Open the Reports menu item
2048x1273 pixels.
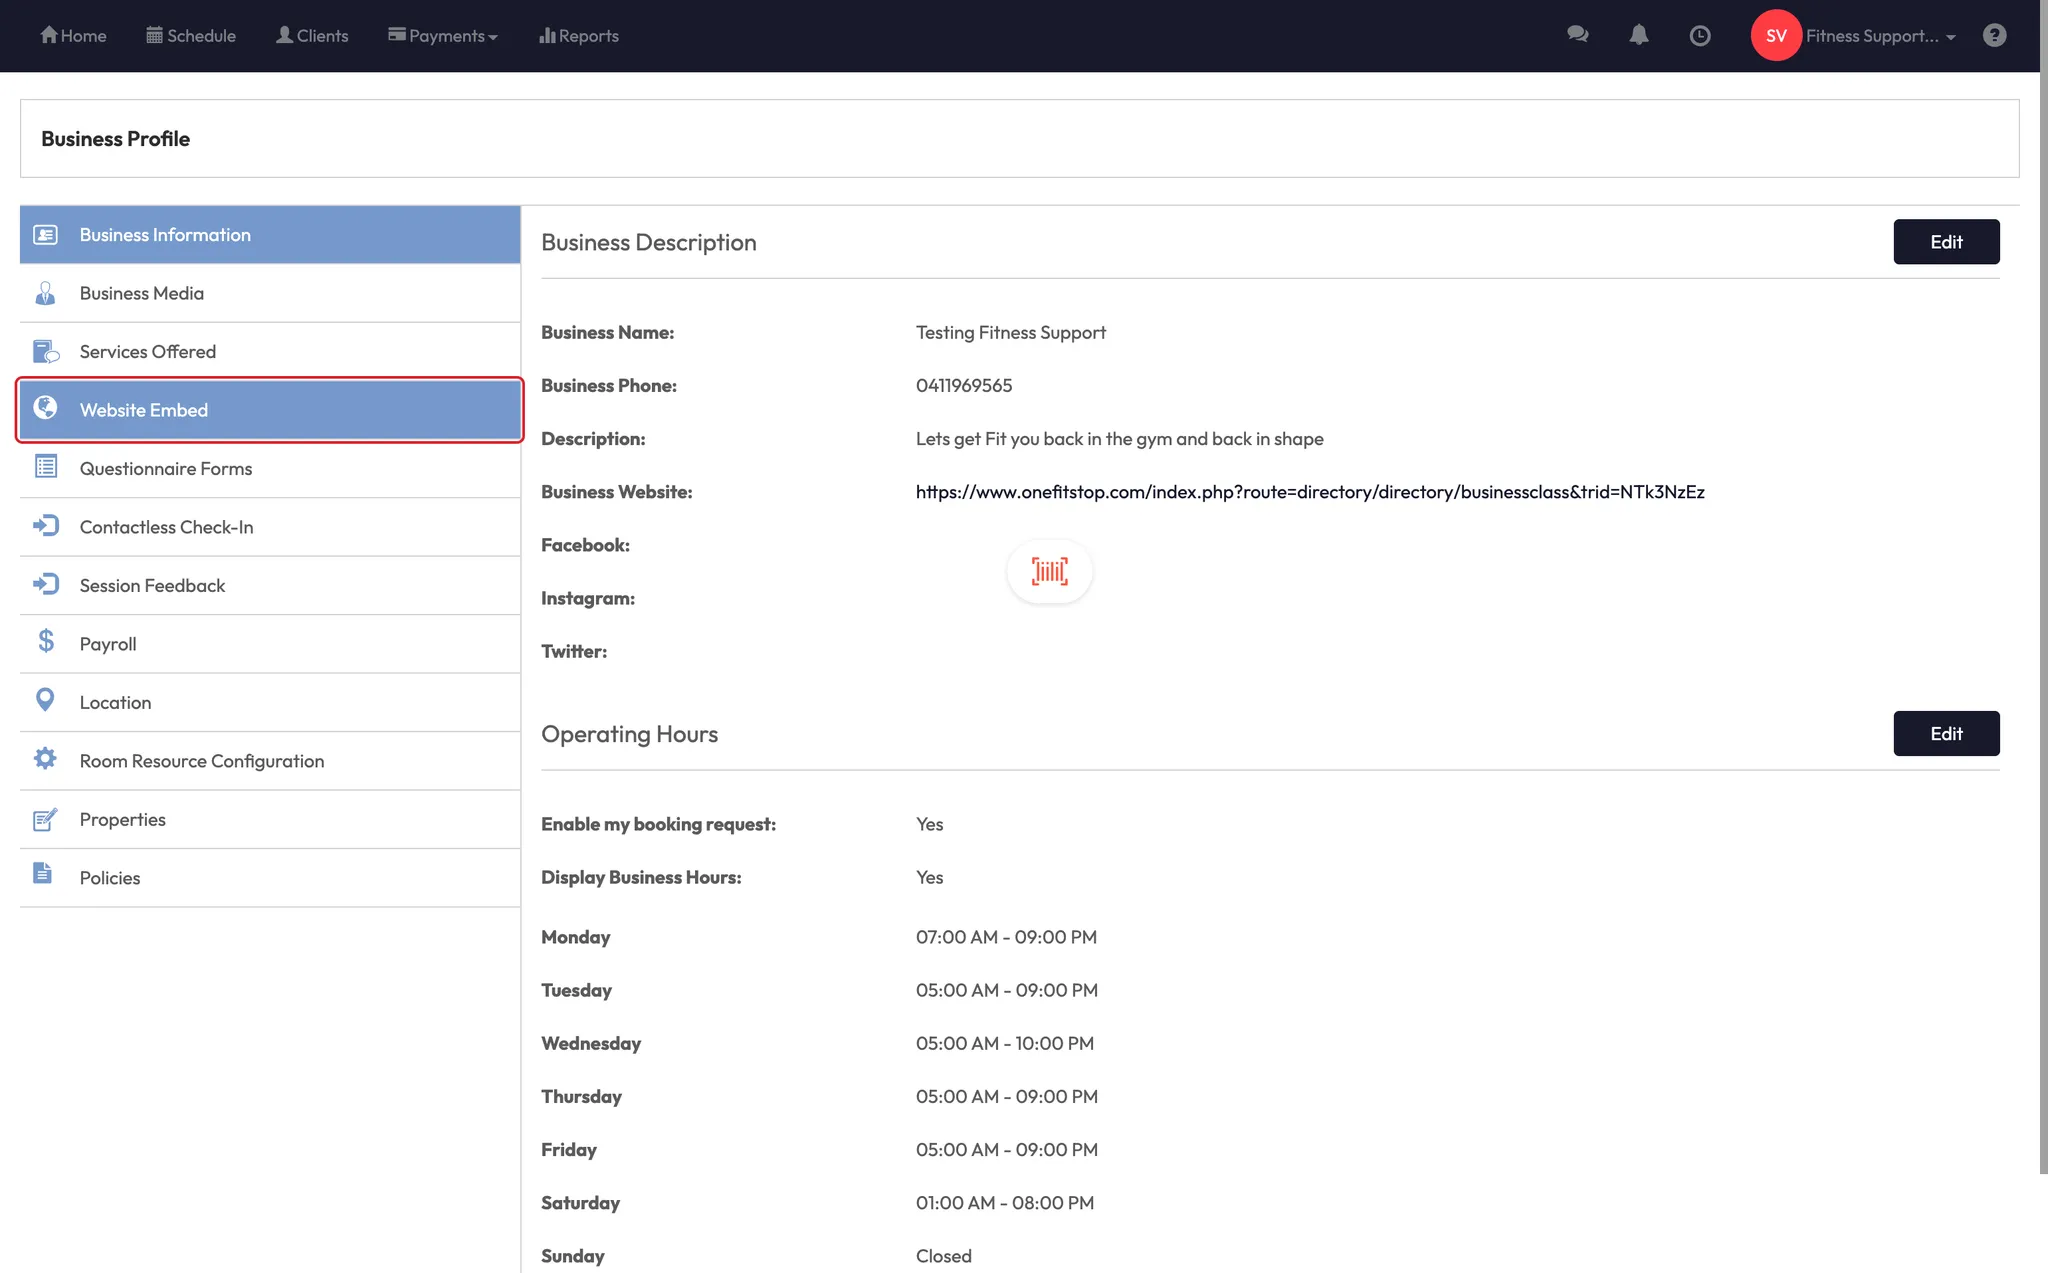pos(579,36)
